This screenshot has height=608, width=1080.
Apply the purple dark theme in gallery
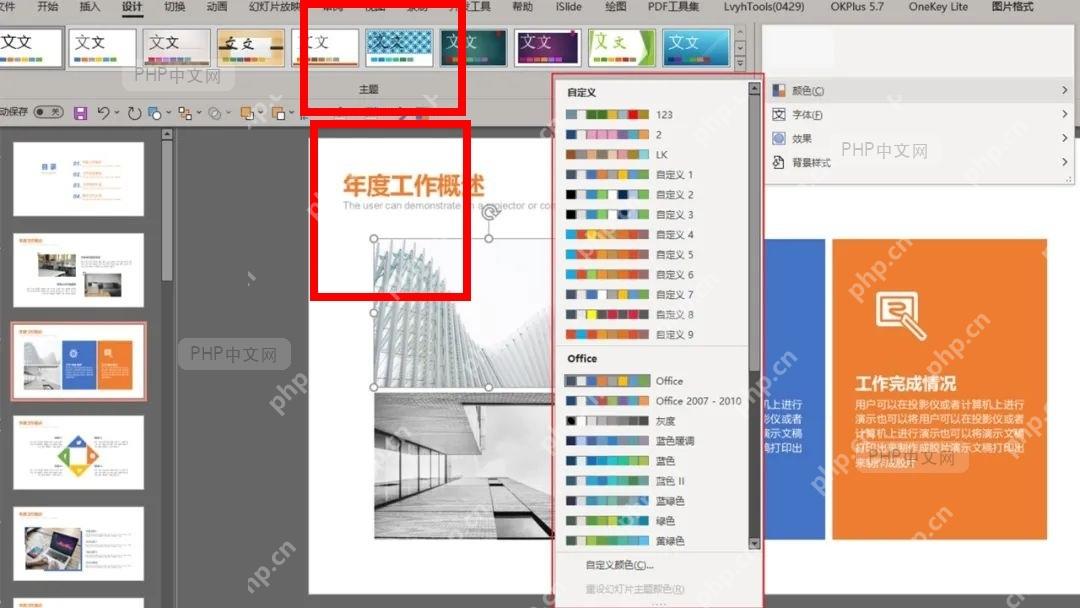coord(548,47)
